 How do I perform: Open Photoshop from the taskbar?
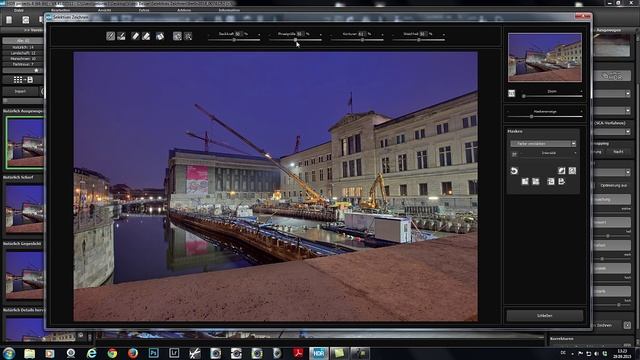pyautogui.click(x=153, y=353)
